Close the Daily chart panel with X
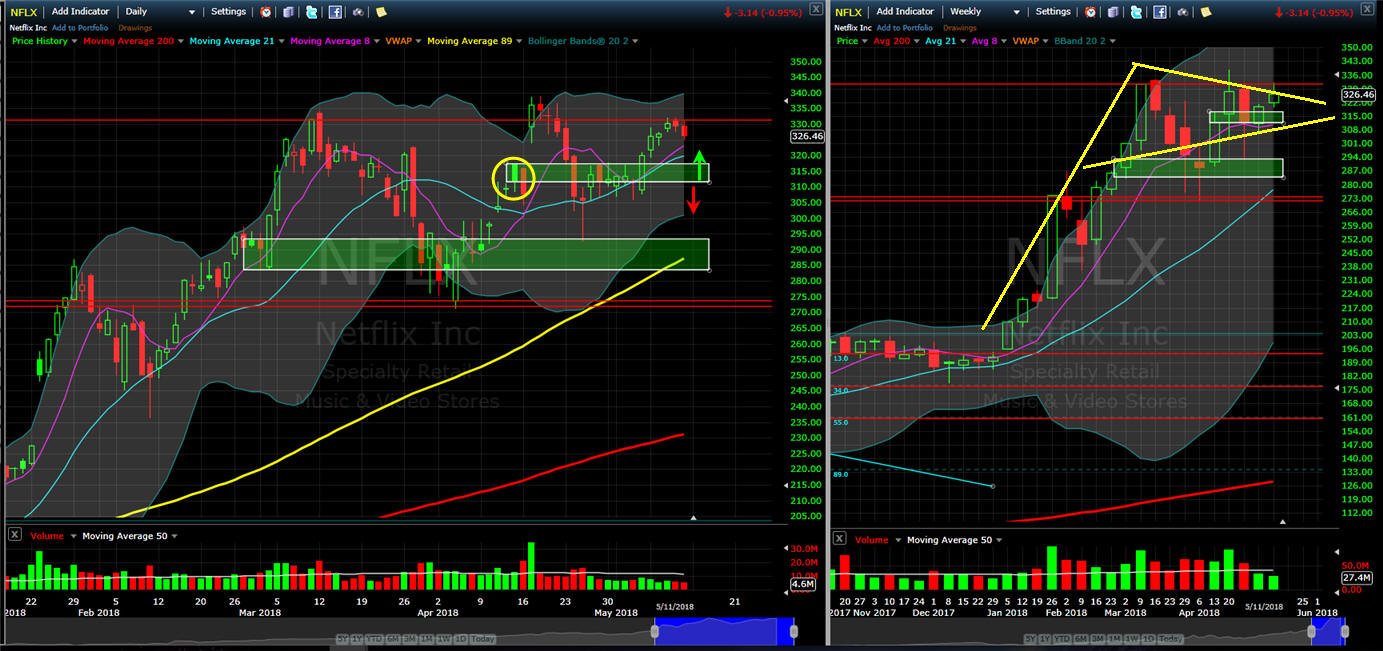 pyautogui.click(x=815, y=9)
